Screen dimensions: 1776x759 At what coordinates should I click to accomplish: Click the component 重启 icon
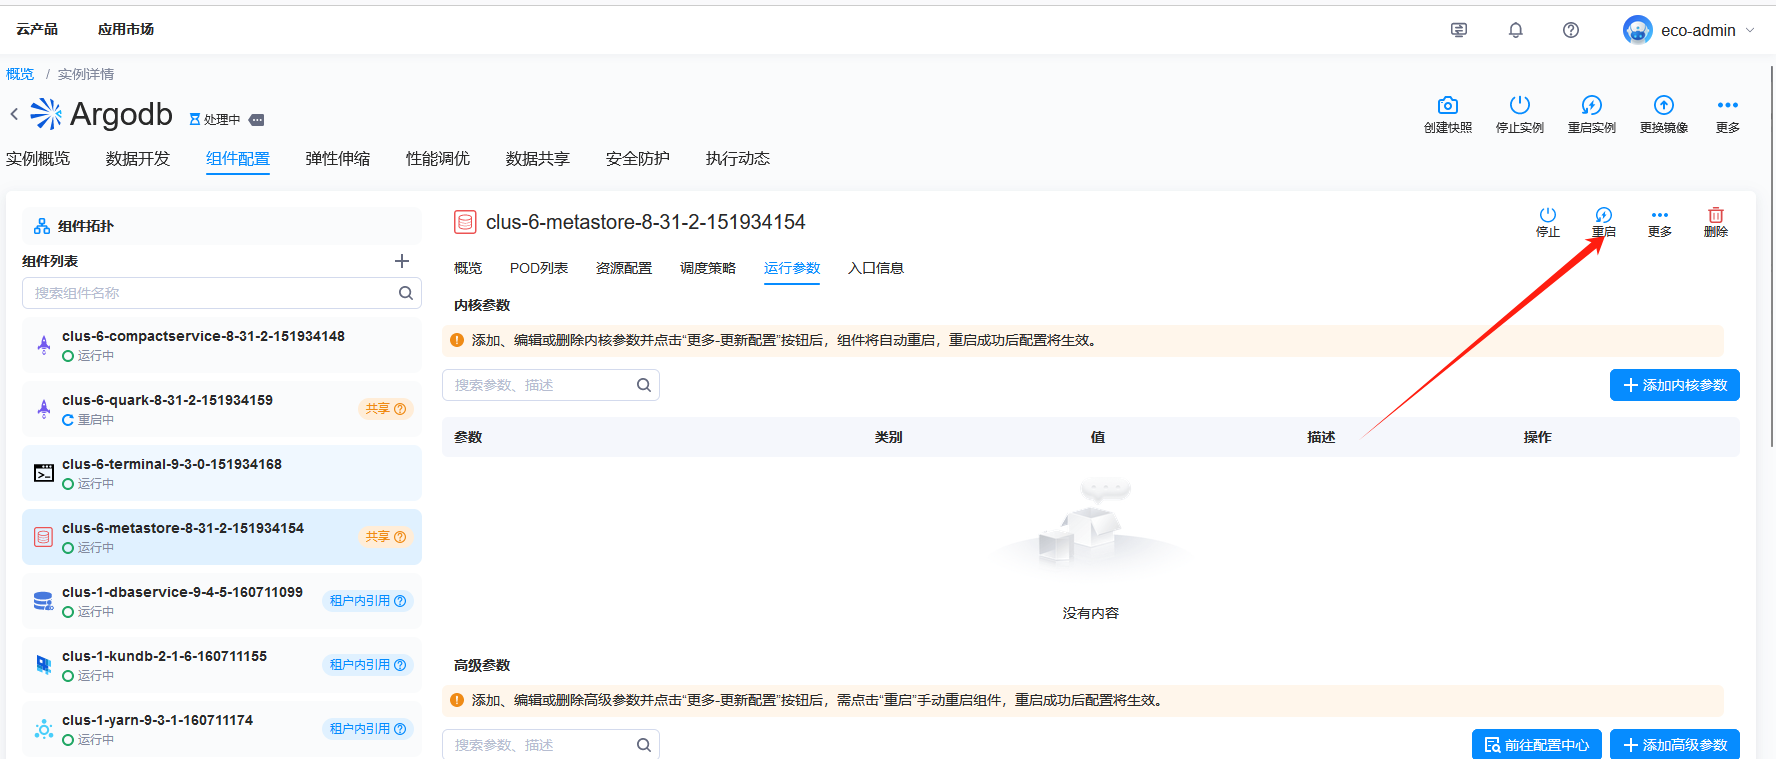1603,215
